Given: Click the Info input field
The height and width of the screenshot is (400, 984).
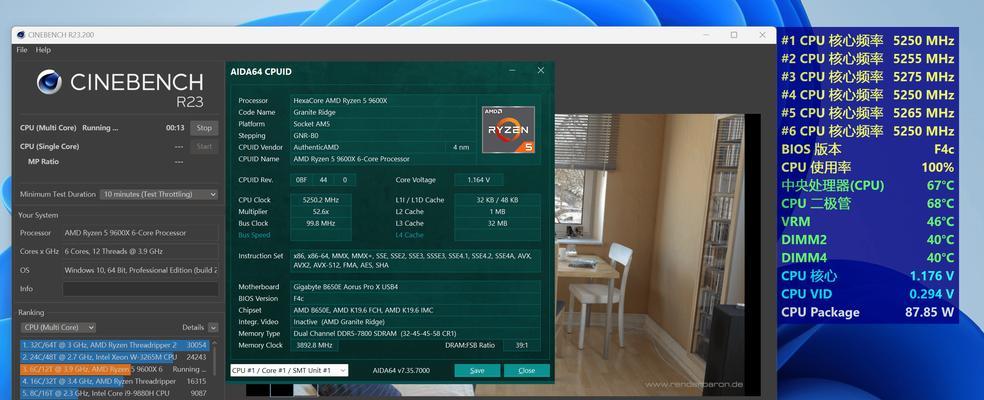Looking at the screenshot, I should click(141, 289).
